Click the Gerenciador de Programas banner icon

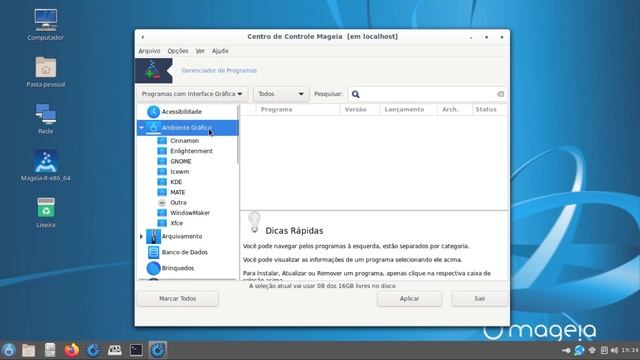coord(153,71)
